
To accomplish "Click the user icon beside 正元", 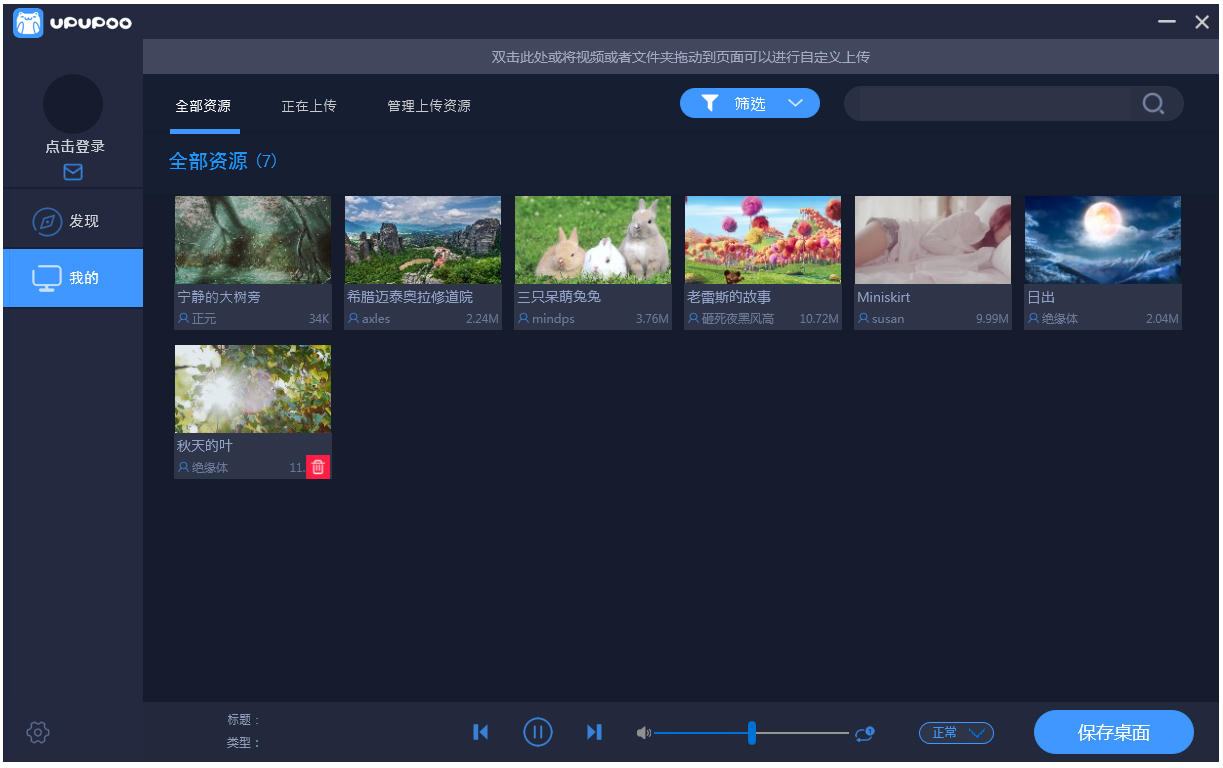I will tap(184, 319).
